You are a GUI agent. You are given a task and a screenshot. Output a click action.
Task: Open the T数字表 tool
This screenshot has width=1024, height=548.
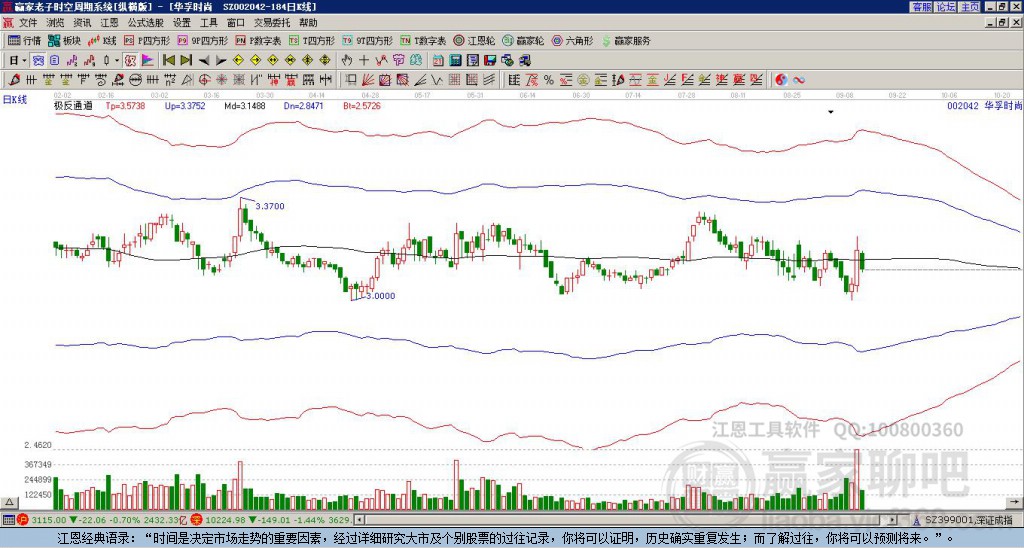(x=423, y=40)
